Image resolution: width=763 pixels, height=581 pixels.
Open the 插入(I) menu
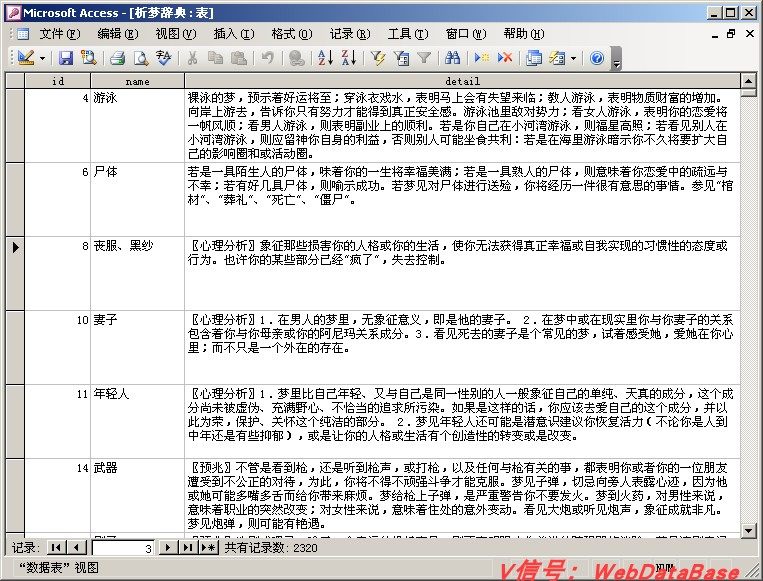point(234,34)
